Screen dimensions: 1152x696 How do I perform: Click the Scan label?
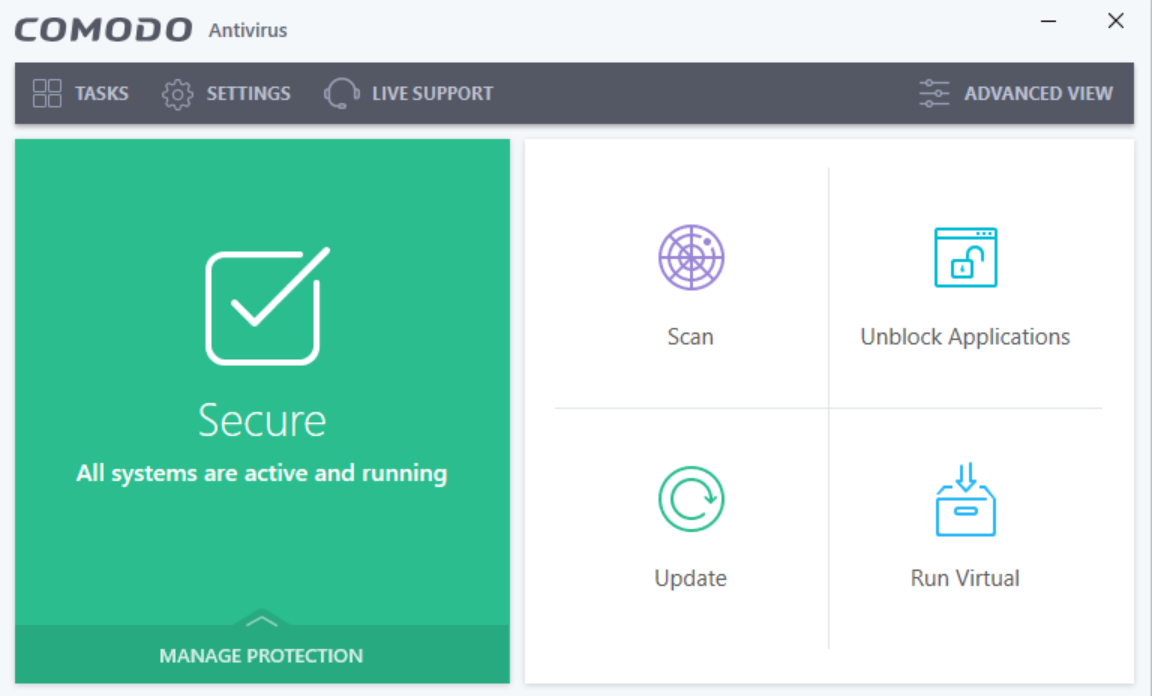(690, 337)
